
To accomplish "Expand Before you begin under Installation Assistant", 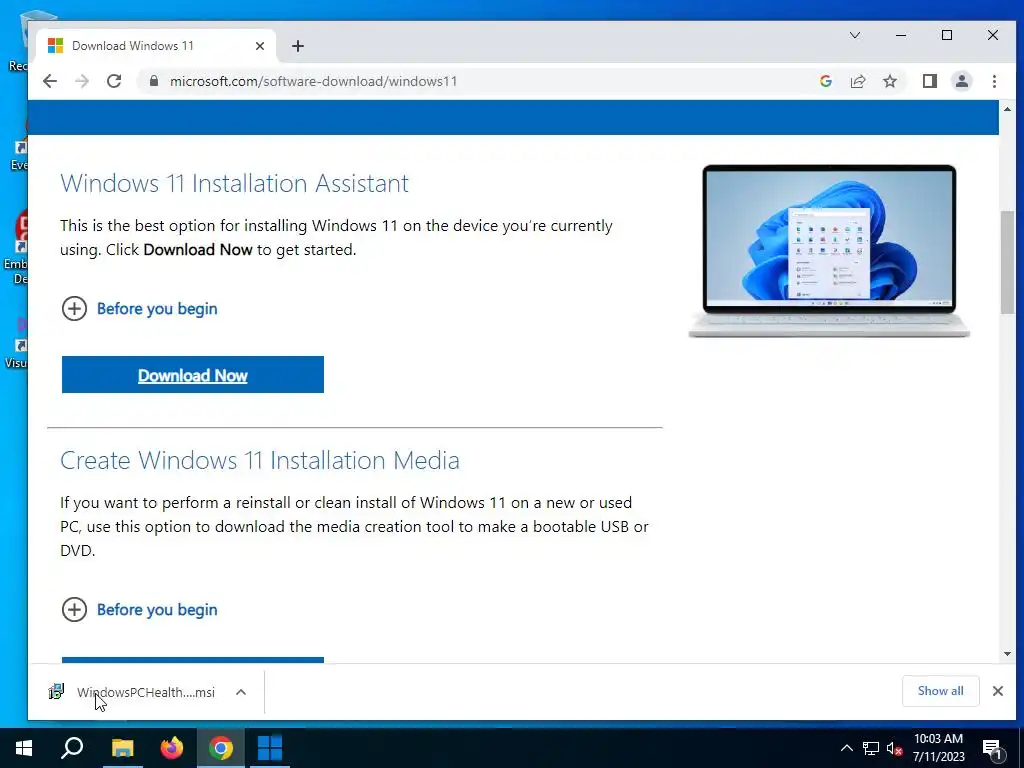I will click(139, 308).
